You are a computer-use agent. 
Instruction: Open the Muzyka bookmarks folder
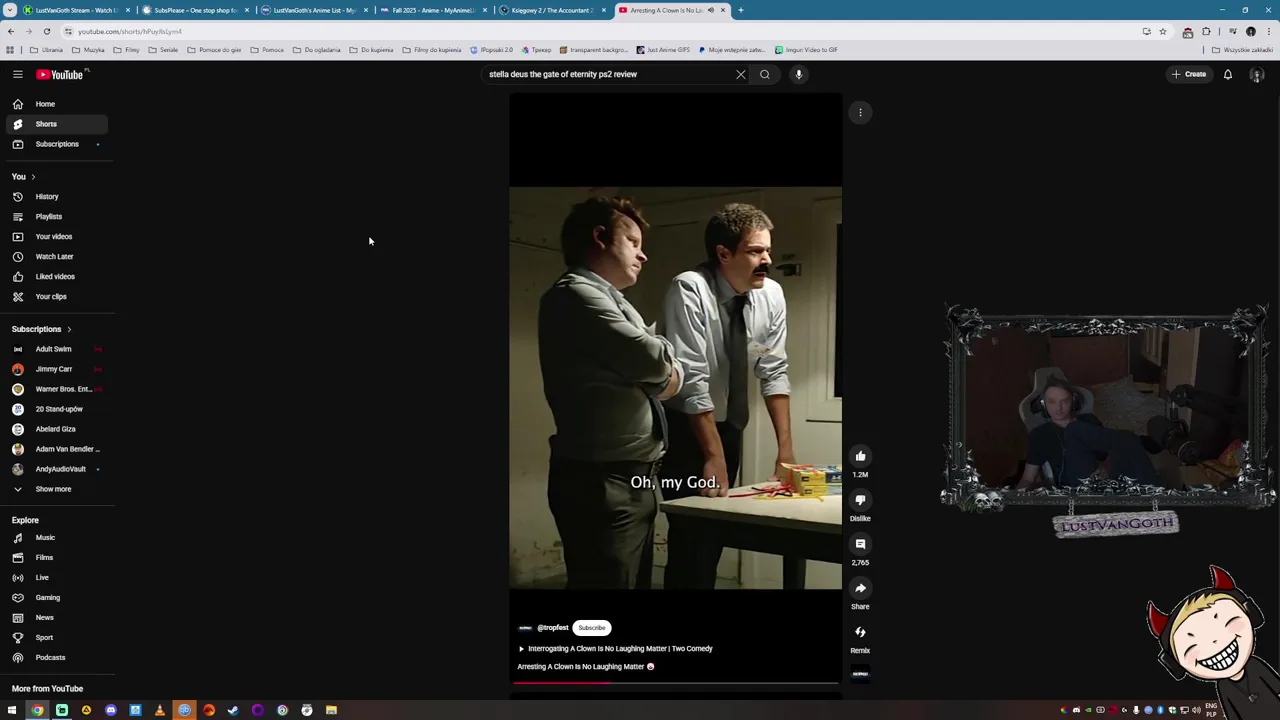pos(88,50)
